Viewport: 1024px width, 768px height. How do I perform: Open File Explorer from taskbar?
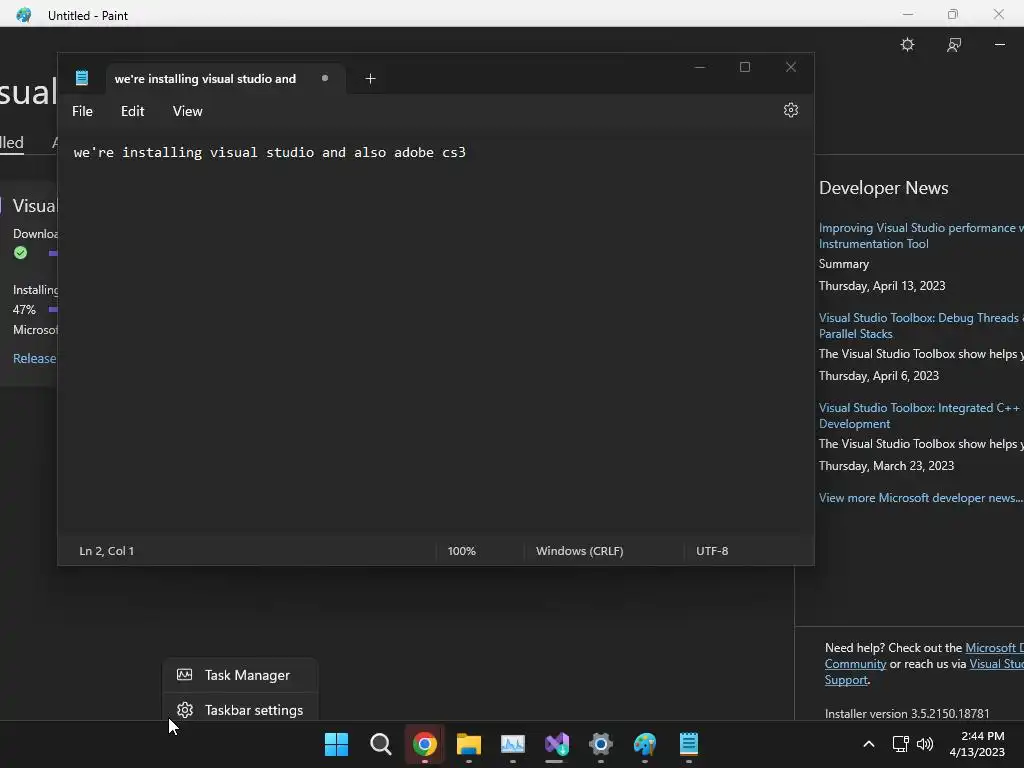point(469,744)
